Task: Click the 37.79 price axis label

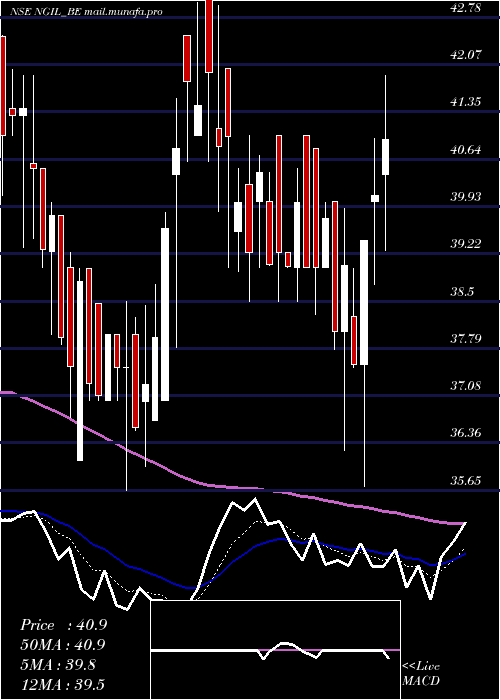Action: click(466, 339)
